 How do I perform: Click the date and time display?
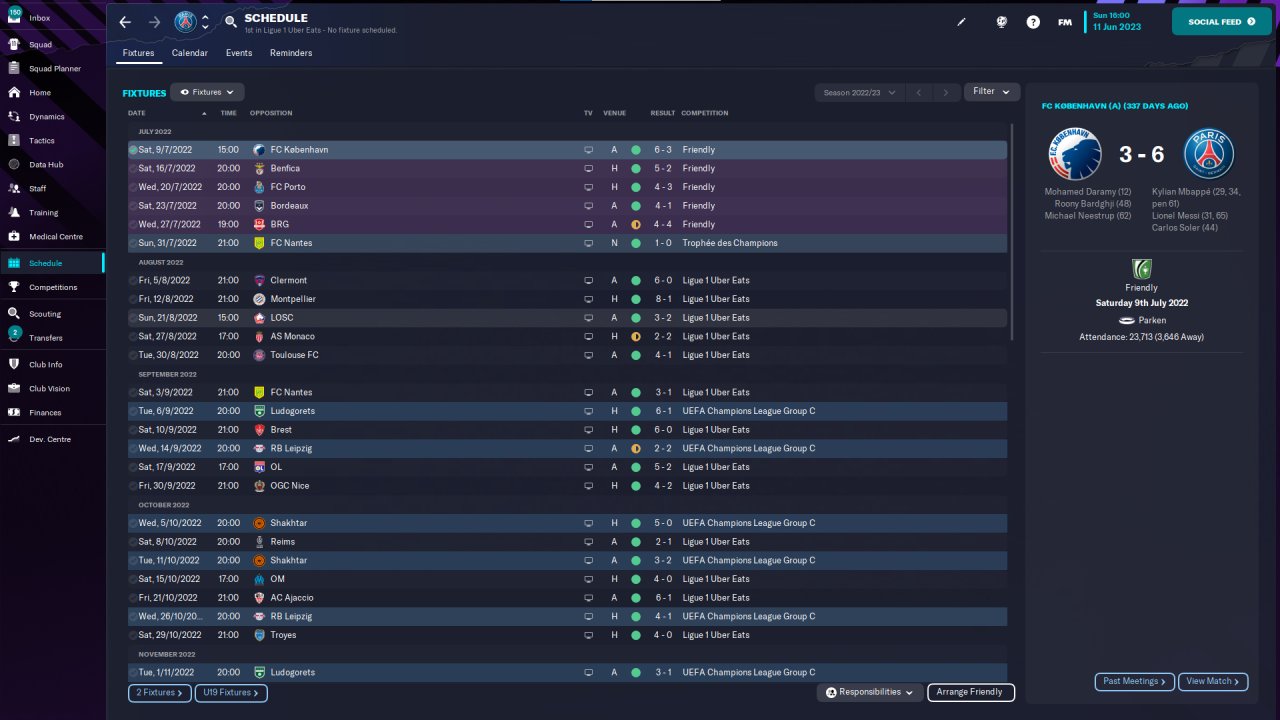coord(1117,21)
